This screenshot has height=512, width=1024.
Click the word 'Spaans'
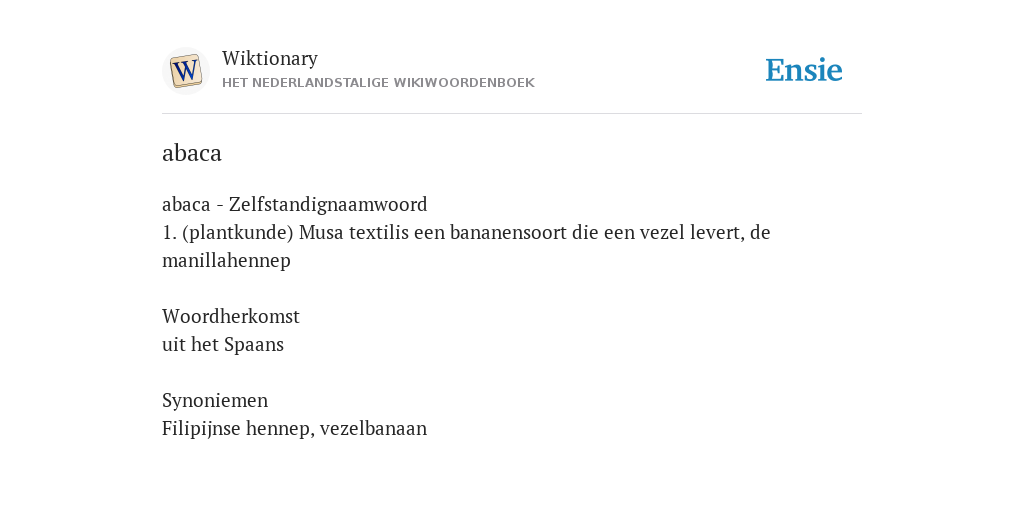pos(254,345)
